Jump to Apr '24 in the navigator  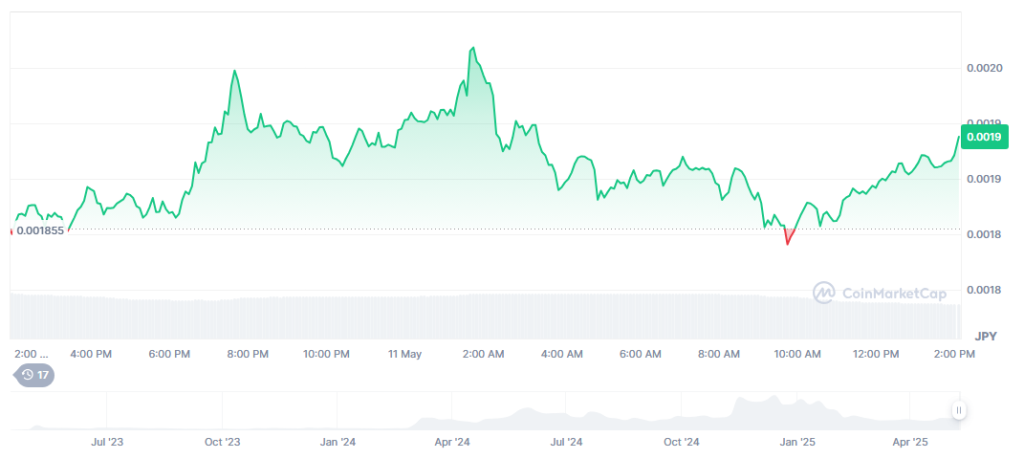(453, 441)
